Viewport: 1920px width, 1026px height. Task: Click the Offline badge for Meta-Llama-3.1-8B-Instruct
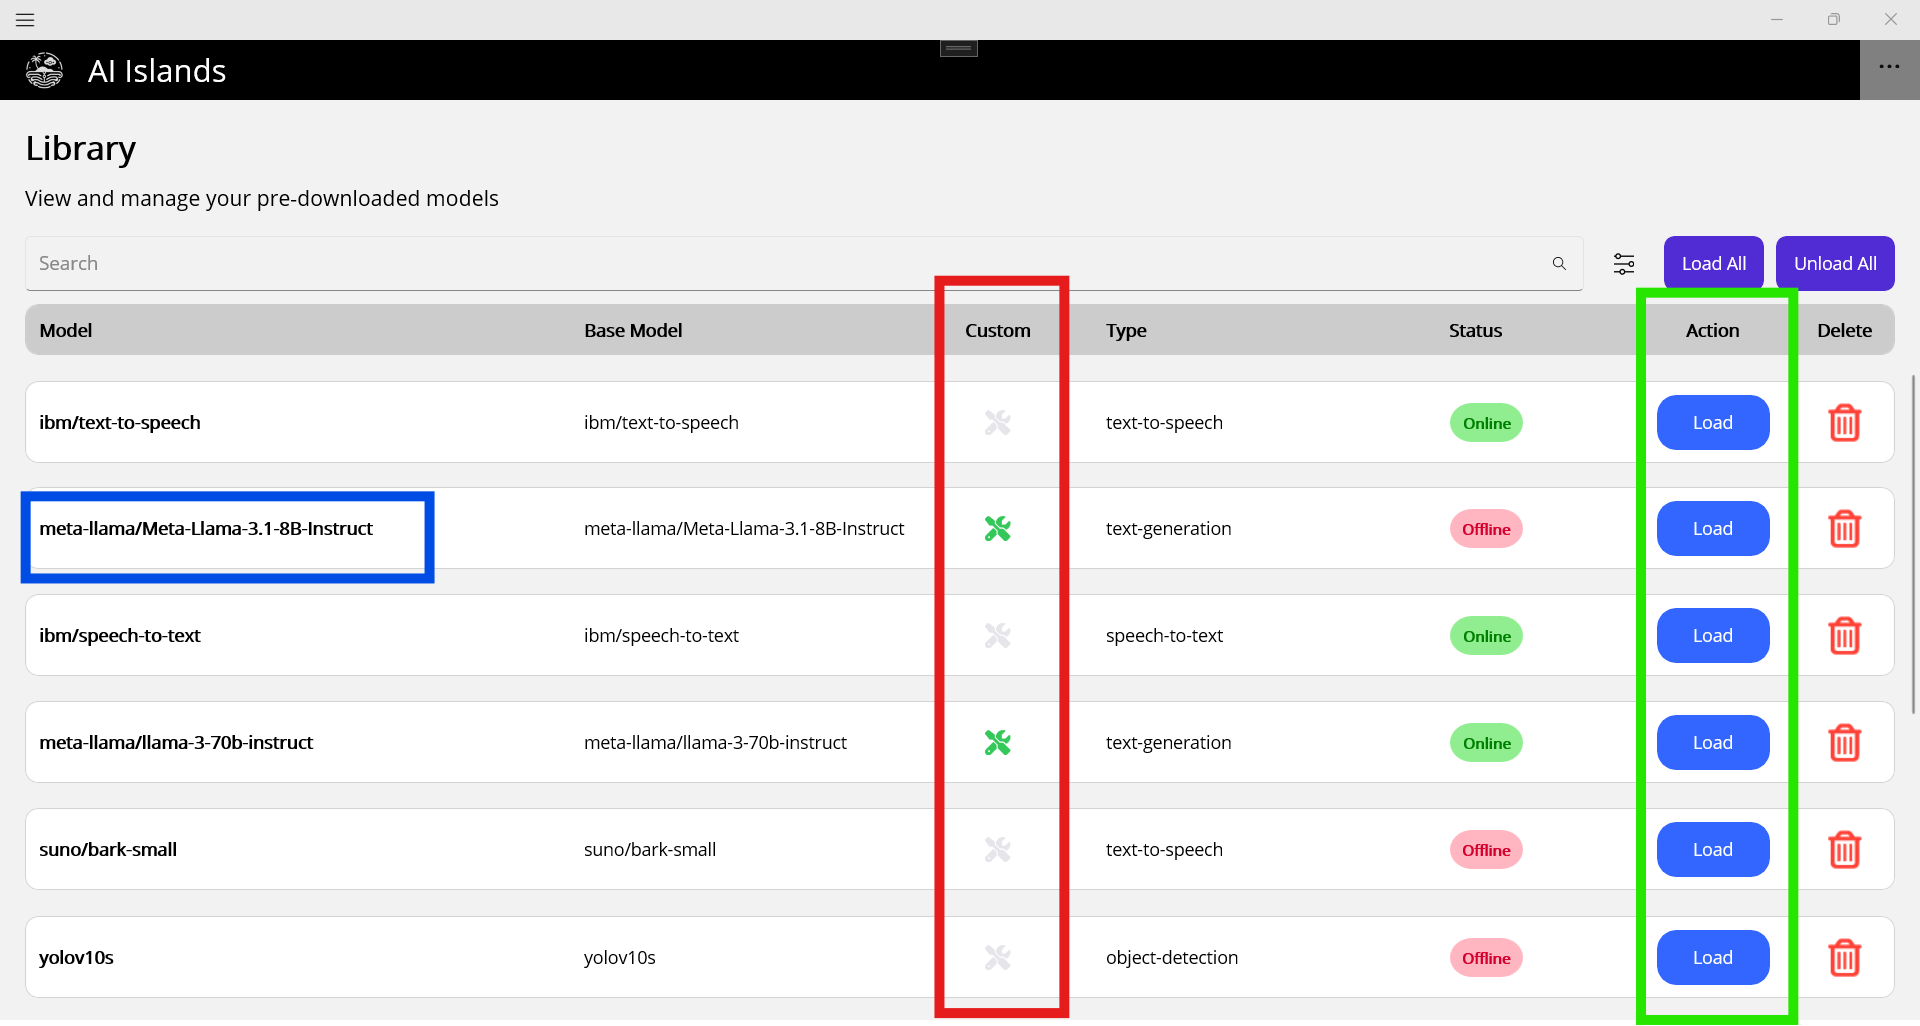tap(1486, 529)
